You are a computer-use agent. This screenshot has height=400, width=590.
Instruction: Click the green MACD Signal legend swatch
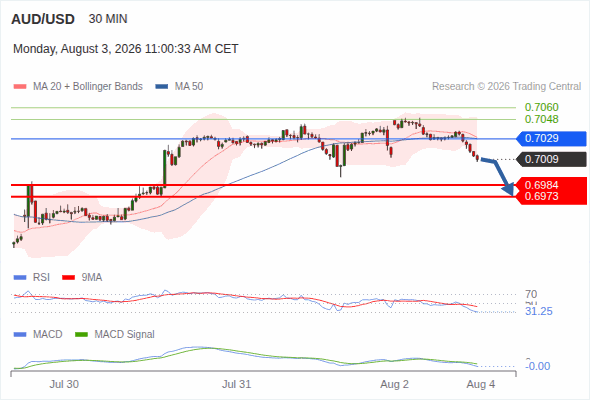pyautogui.click(x=81, y=335)
